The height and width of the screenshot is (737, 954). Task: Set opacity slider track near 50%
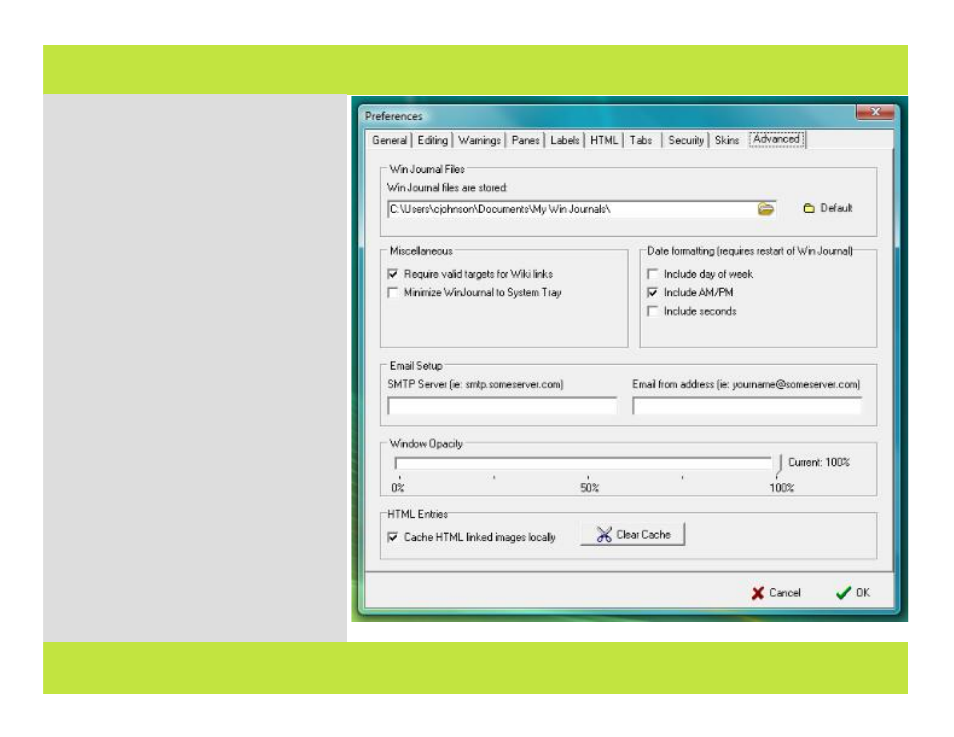click(x=588, y=464)
